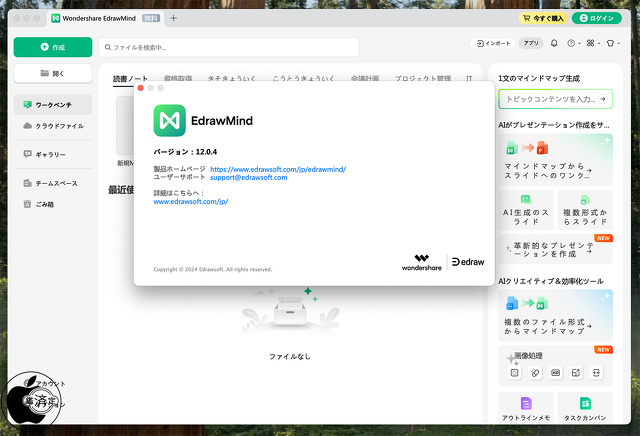The height and width of the screenshot is (436, 640).
Task: Click the first image processing tool icon
Action: 515,373
